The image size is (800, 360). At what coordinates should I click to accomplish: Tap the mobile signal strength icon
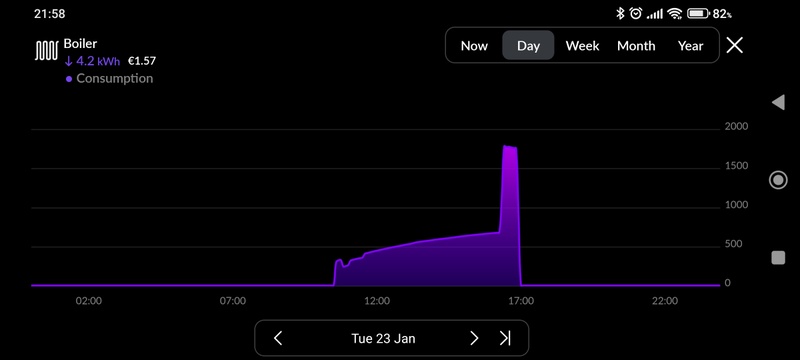pos(655,14)
